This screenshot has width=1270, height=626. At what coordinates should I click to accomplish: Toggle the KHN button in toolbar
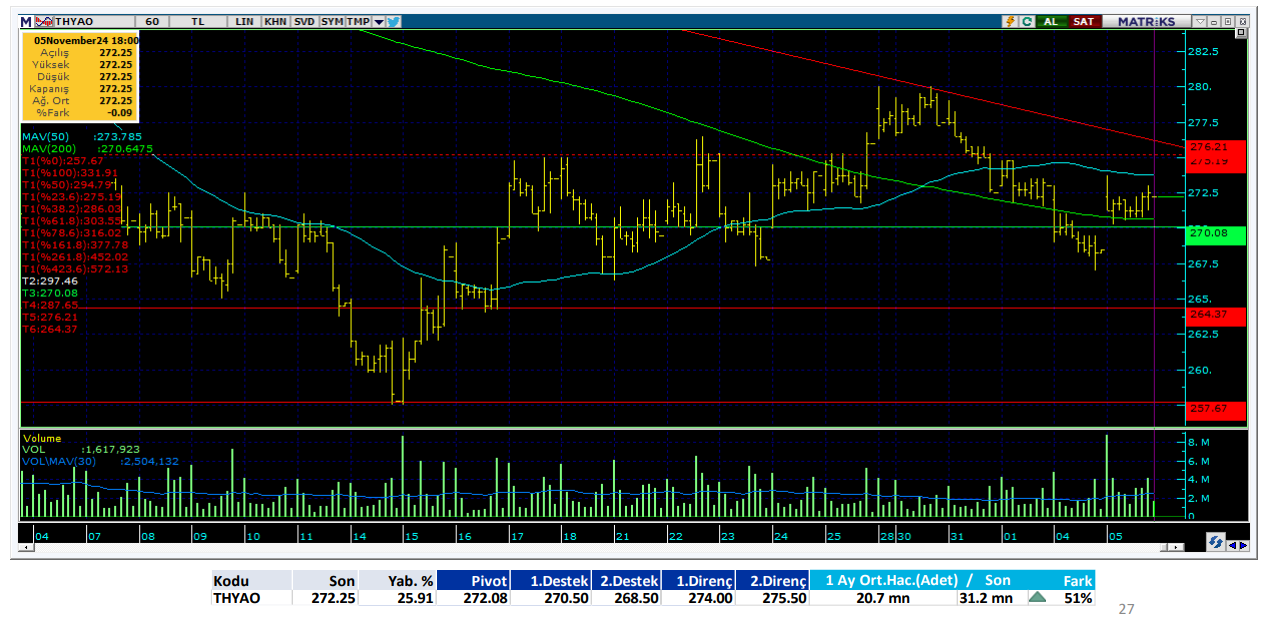pos(275,21)
